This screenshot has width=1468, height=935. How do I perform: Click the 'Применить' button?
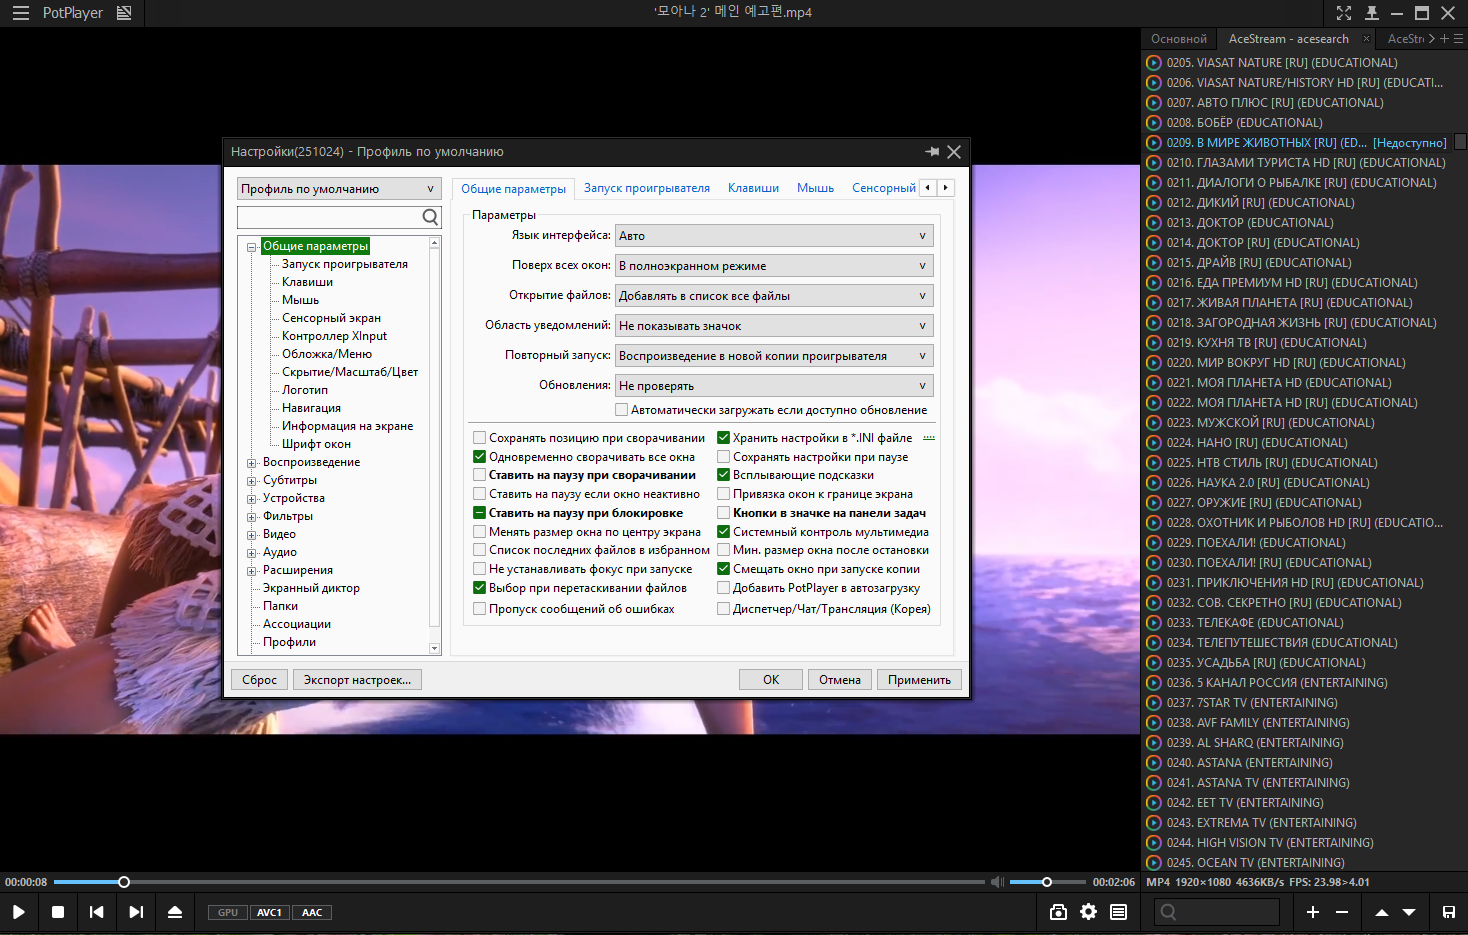tap(919, 680)
